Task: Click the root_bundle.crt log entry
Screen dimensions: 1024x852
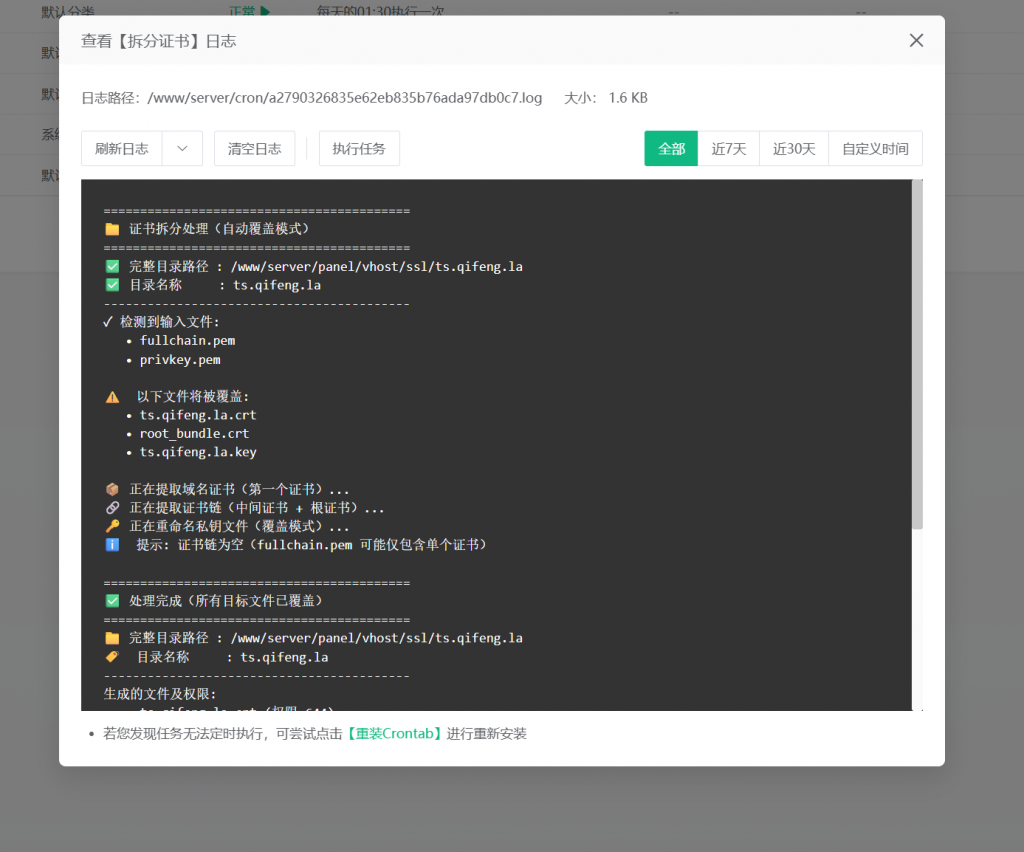Action: coord(194,434)
